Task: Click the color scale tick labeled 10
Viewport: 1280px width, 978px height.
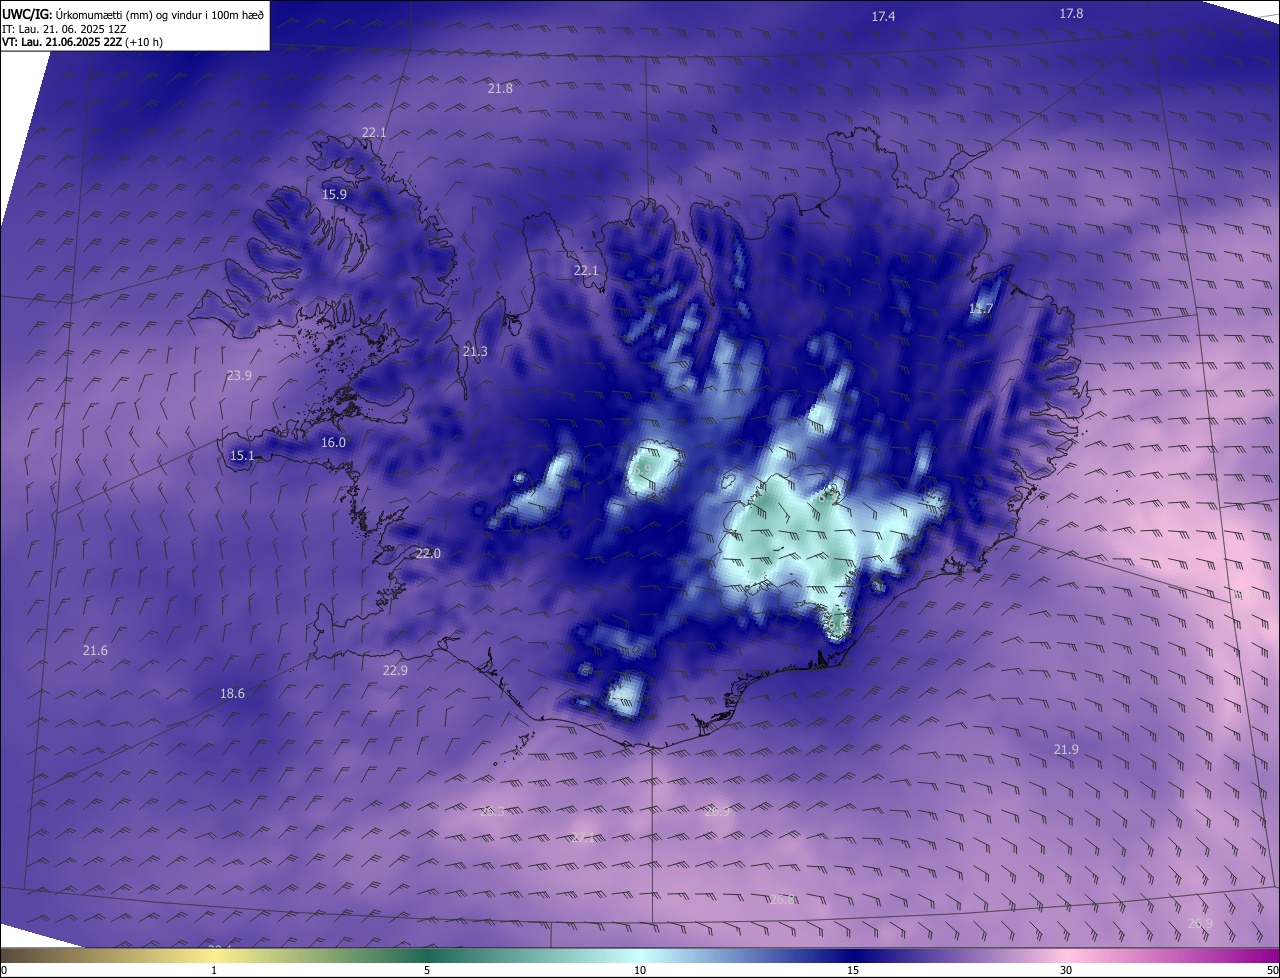Action: [640, 971]
